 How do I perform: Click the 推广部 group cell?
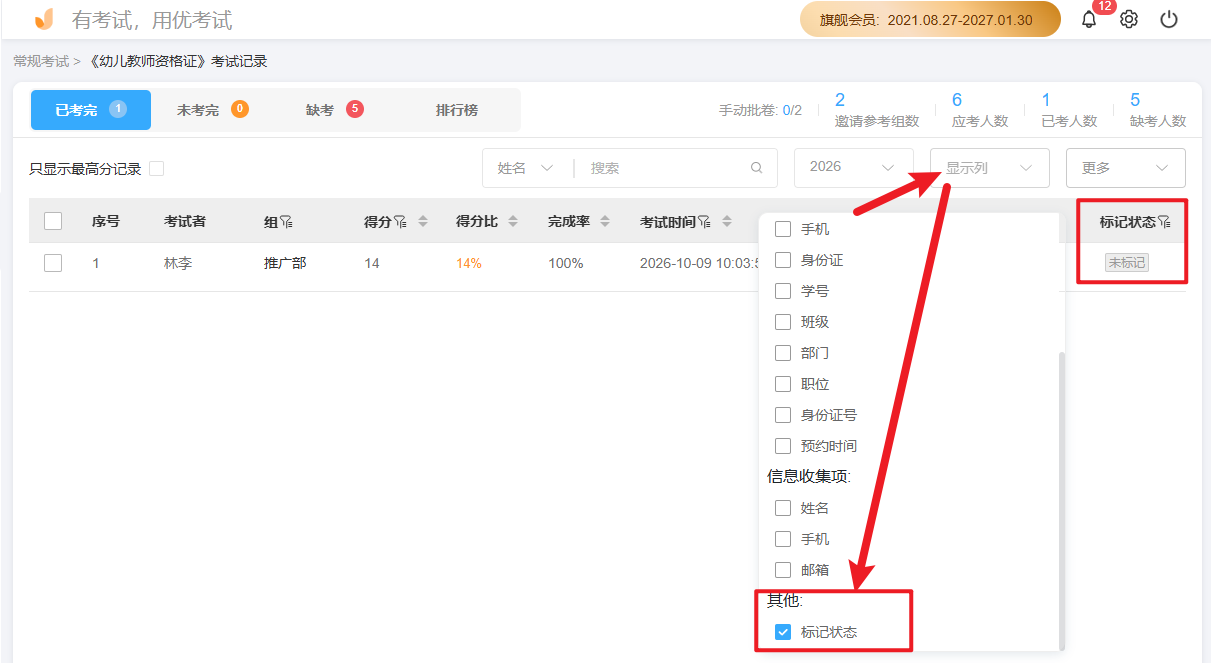point(285,263)
